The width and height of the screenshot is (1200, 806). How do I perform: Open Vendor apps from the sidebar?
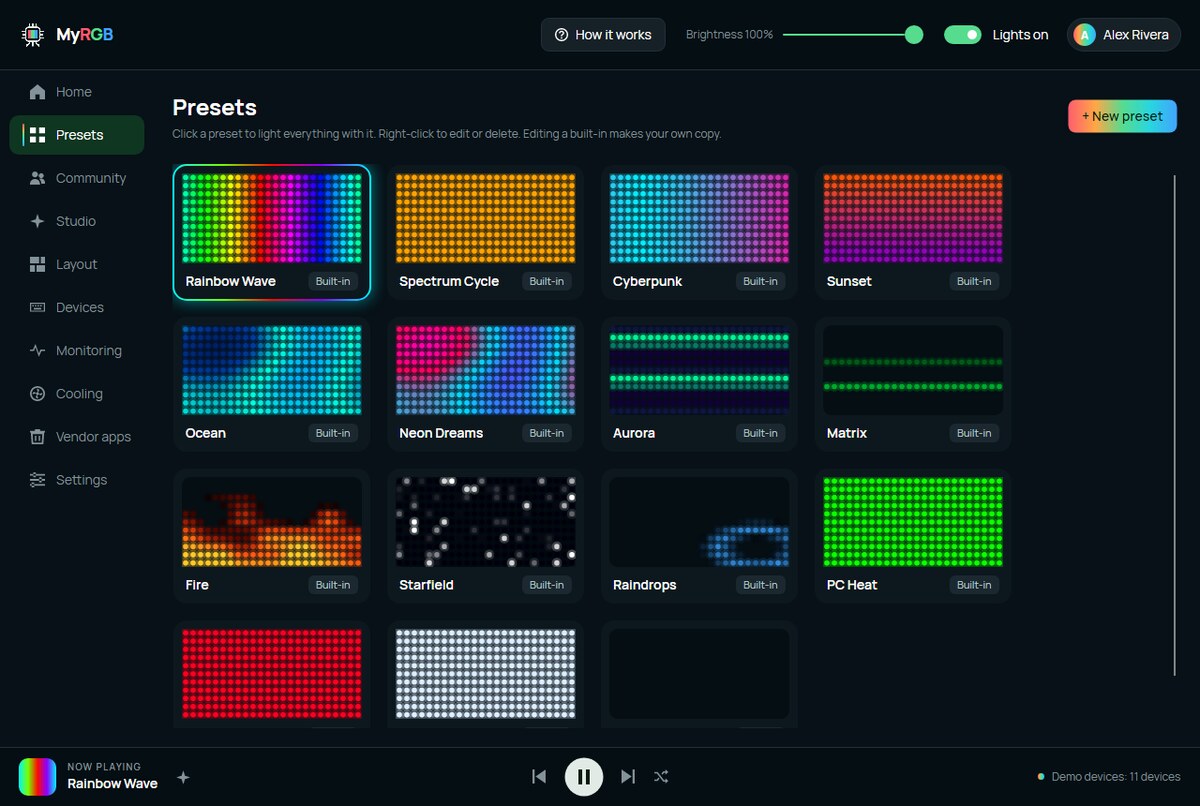(x=77, y=436)
